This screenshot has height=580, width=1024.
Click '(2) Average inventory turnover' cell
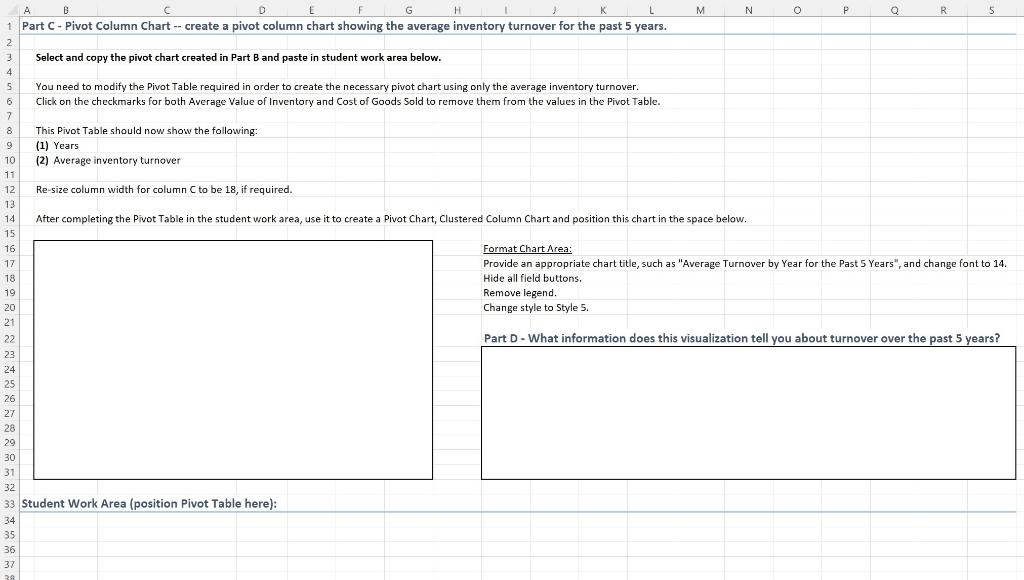pos(108,160)
